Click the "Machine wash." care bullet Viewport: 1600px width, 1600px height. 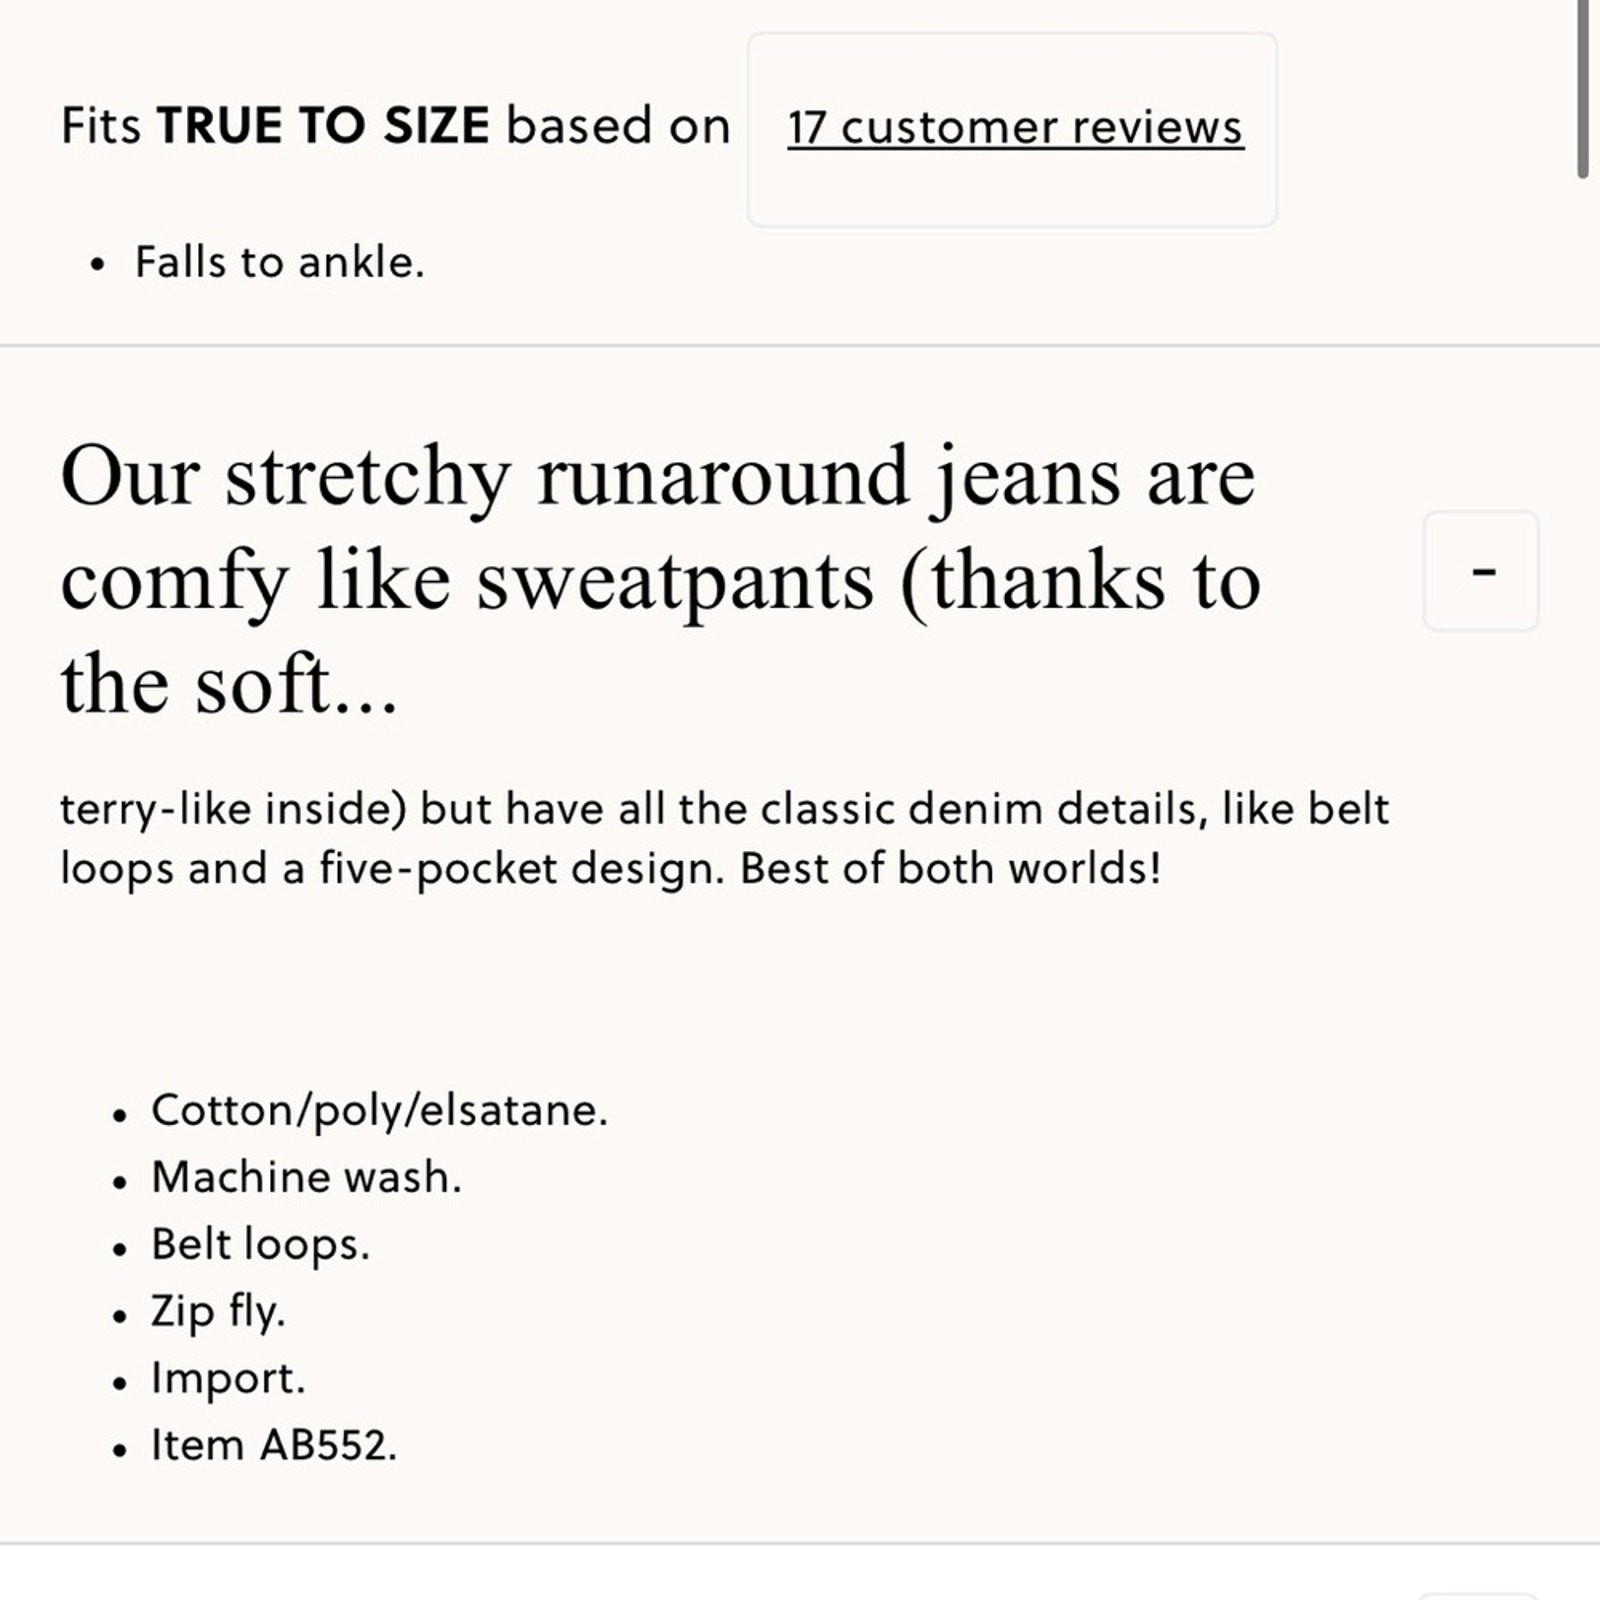coord(306,1177)
